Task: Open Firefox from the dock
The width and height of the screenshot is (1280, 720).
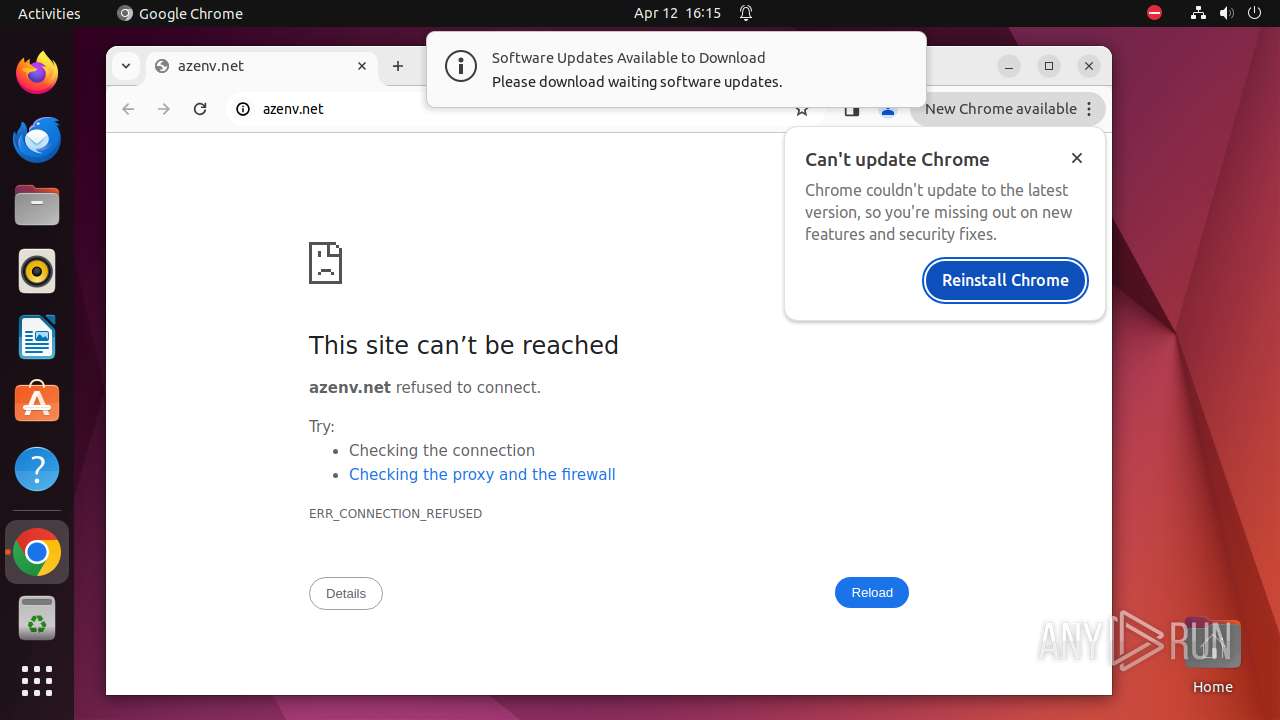Action: [37, 73]
